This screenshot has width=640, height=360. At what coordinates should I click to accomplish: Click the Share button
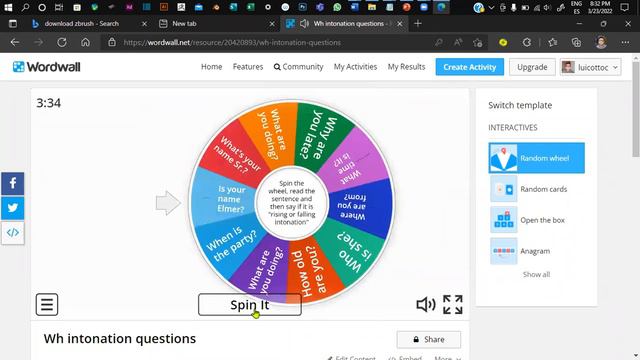coord(429,339)
